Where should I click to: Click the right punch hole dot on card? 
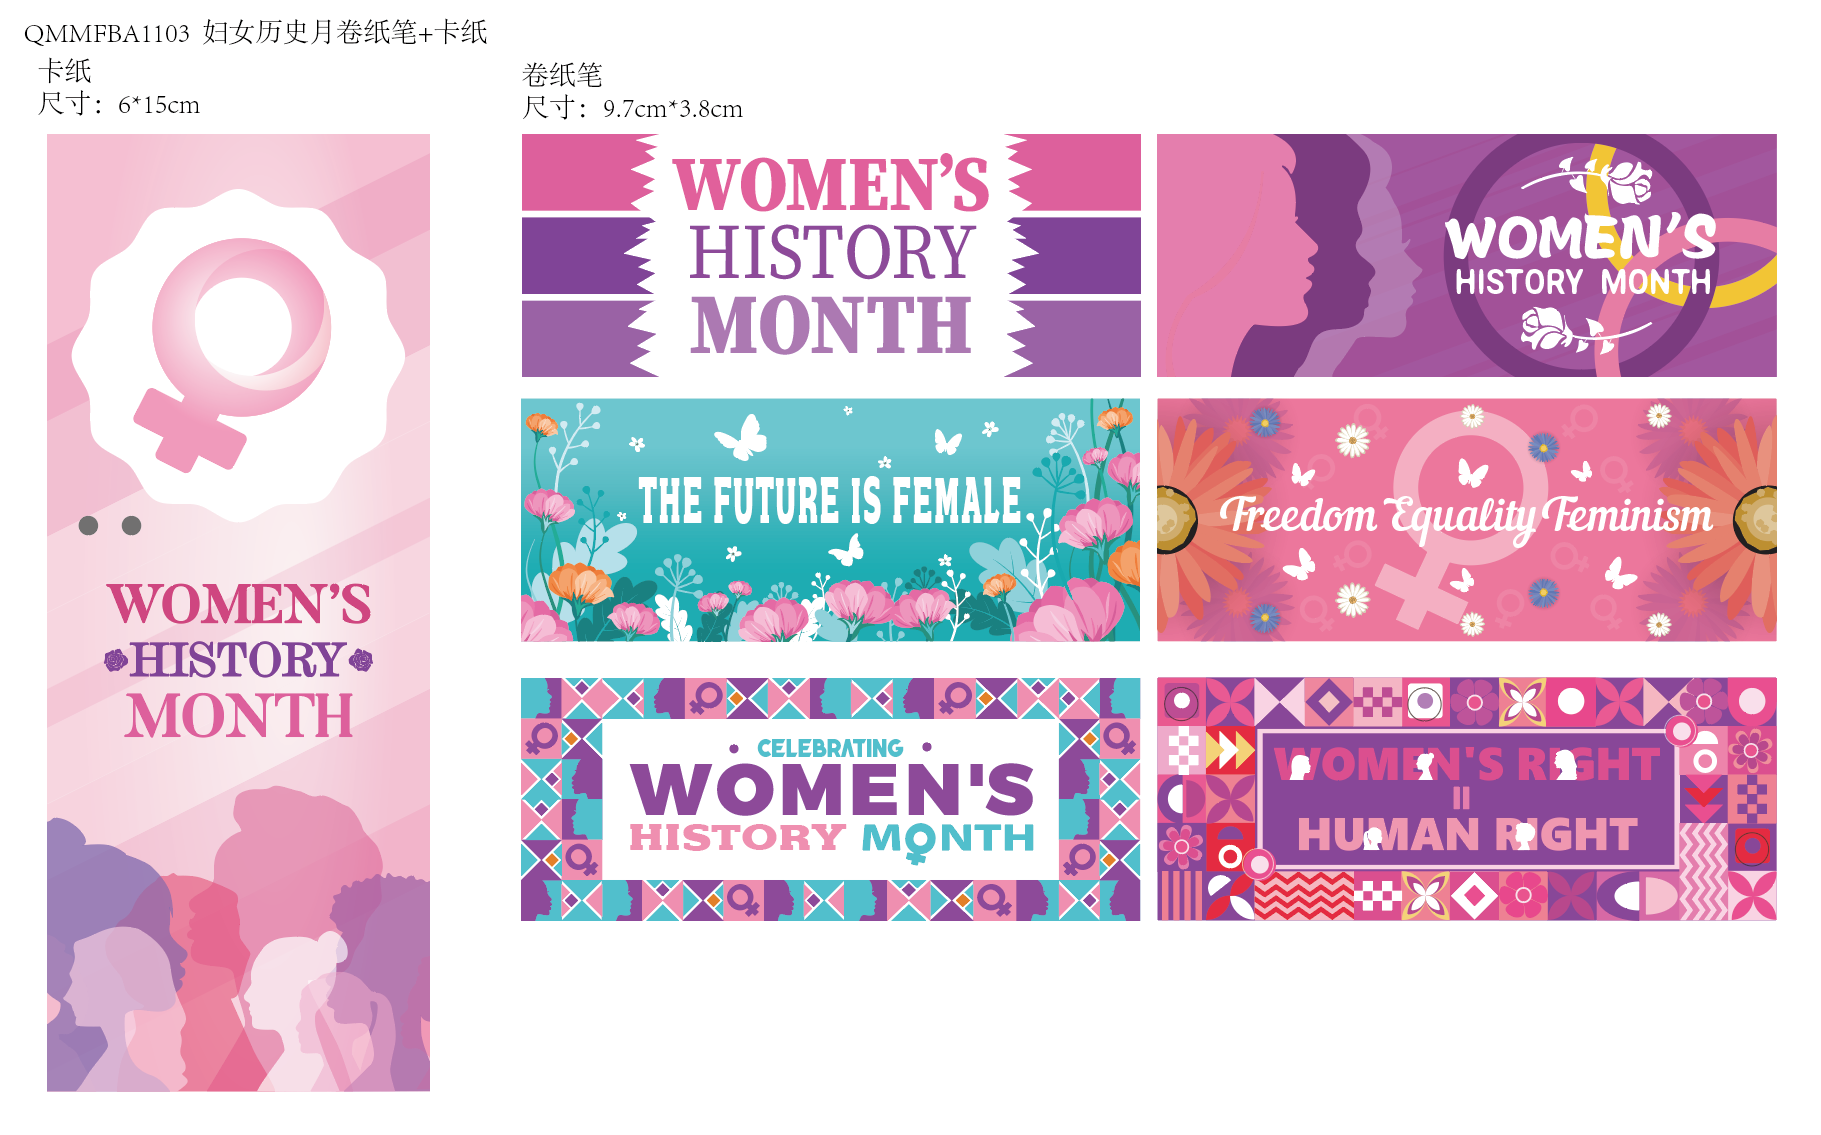(x=132, y=525)
